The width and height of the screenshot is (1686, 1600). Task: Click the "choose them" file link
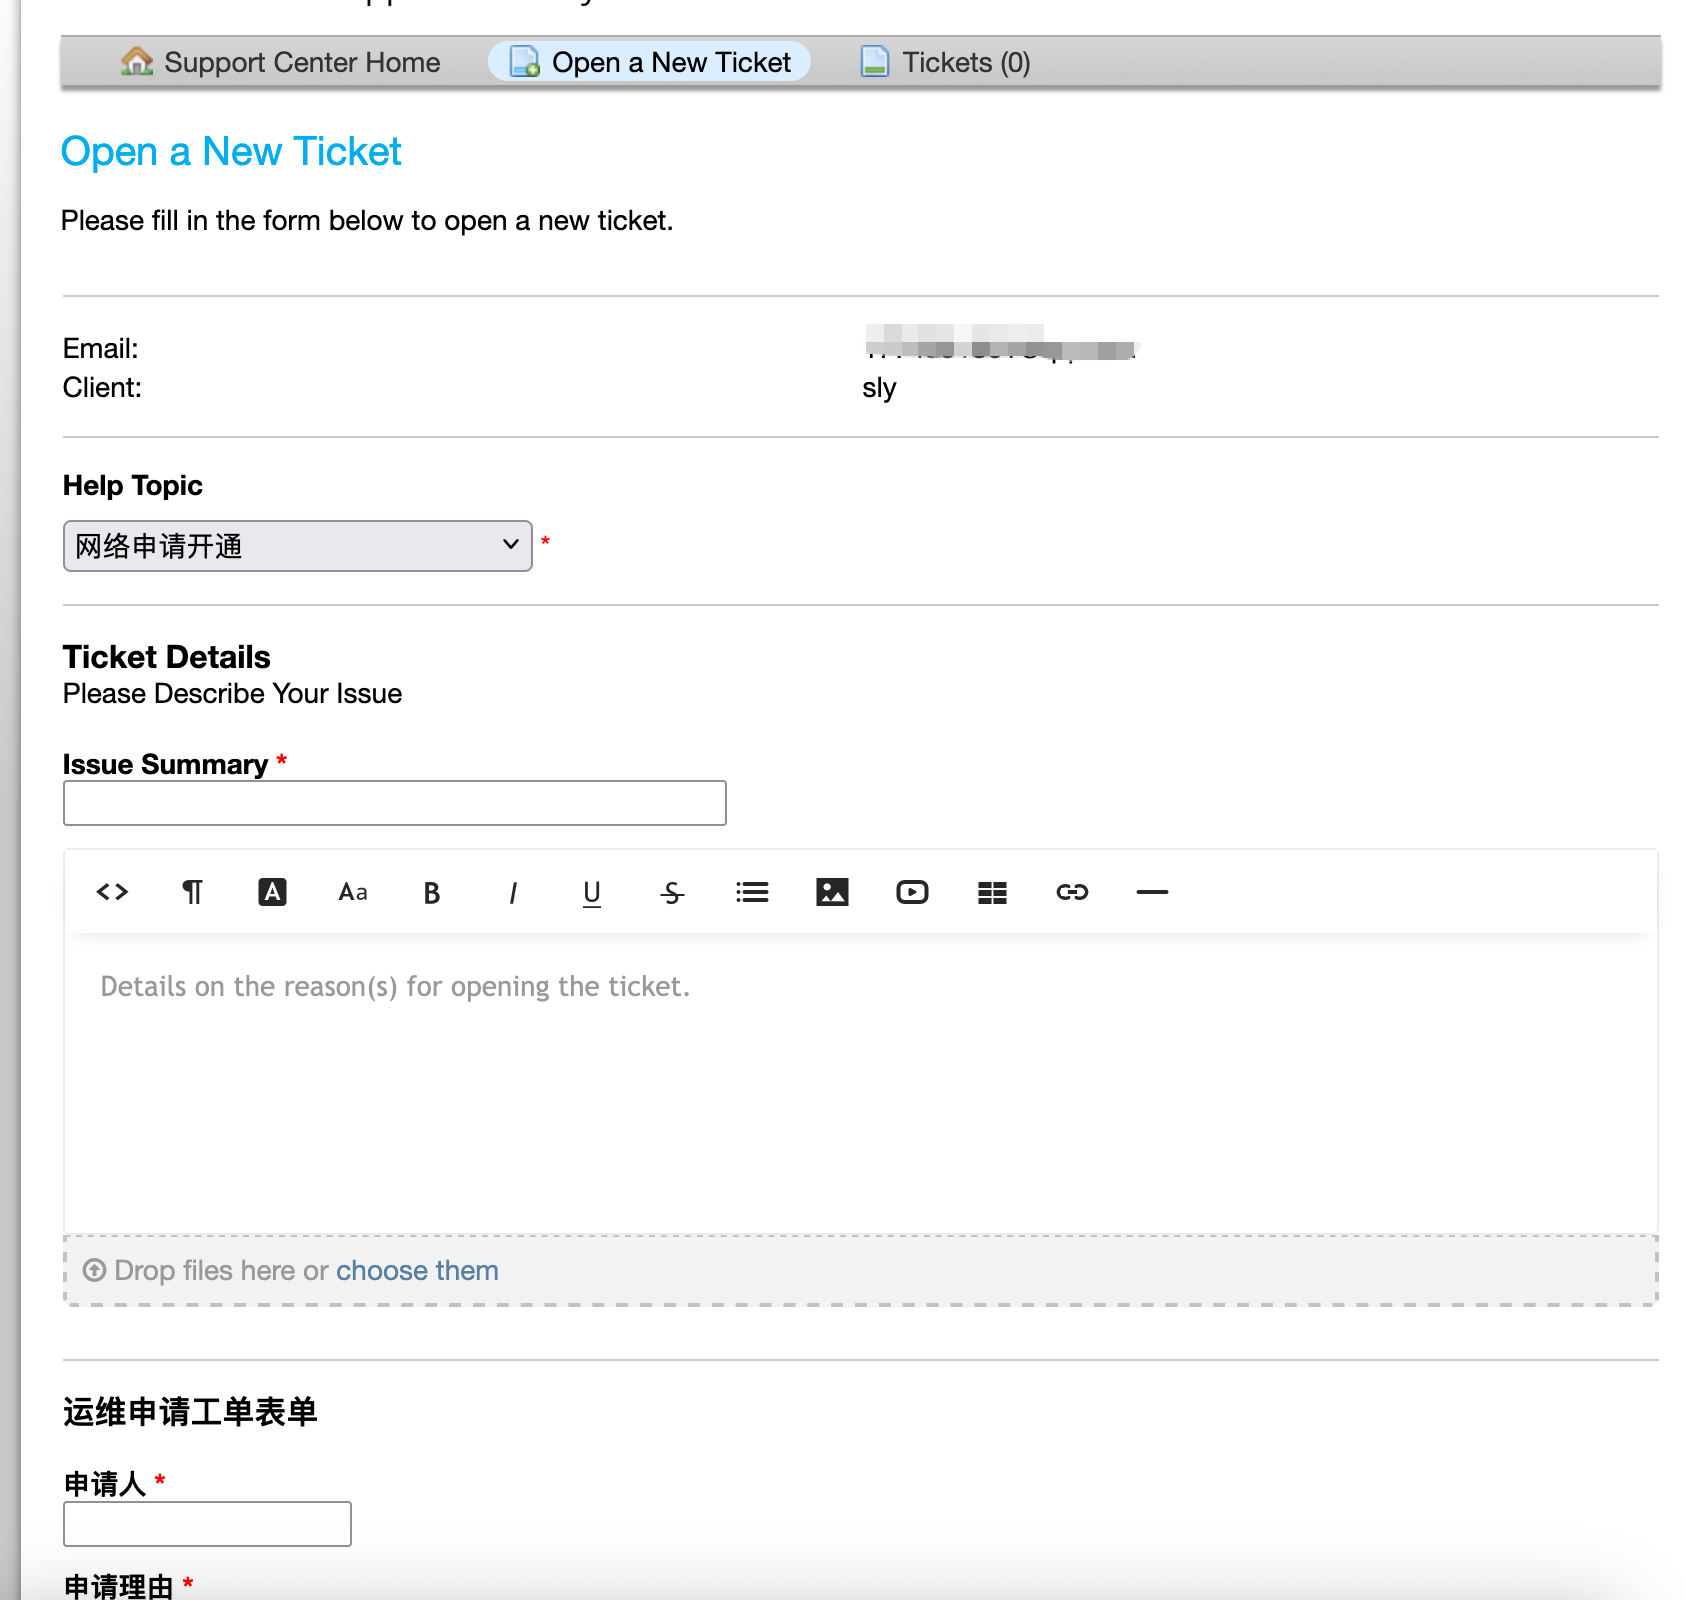pyautogui.click(x=417, y=1271)
